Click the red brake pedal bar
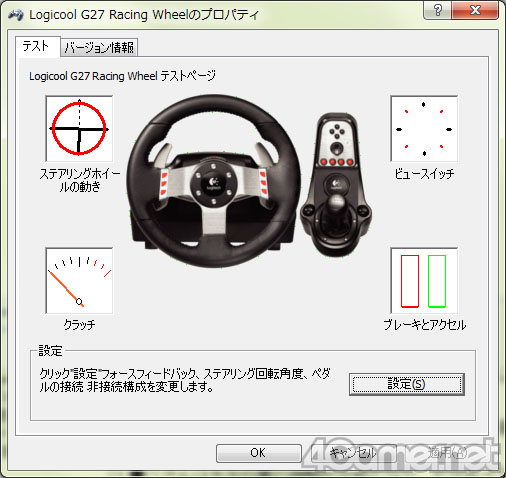506x478 pixels. (x=410, y=281)
